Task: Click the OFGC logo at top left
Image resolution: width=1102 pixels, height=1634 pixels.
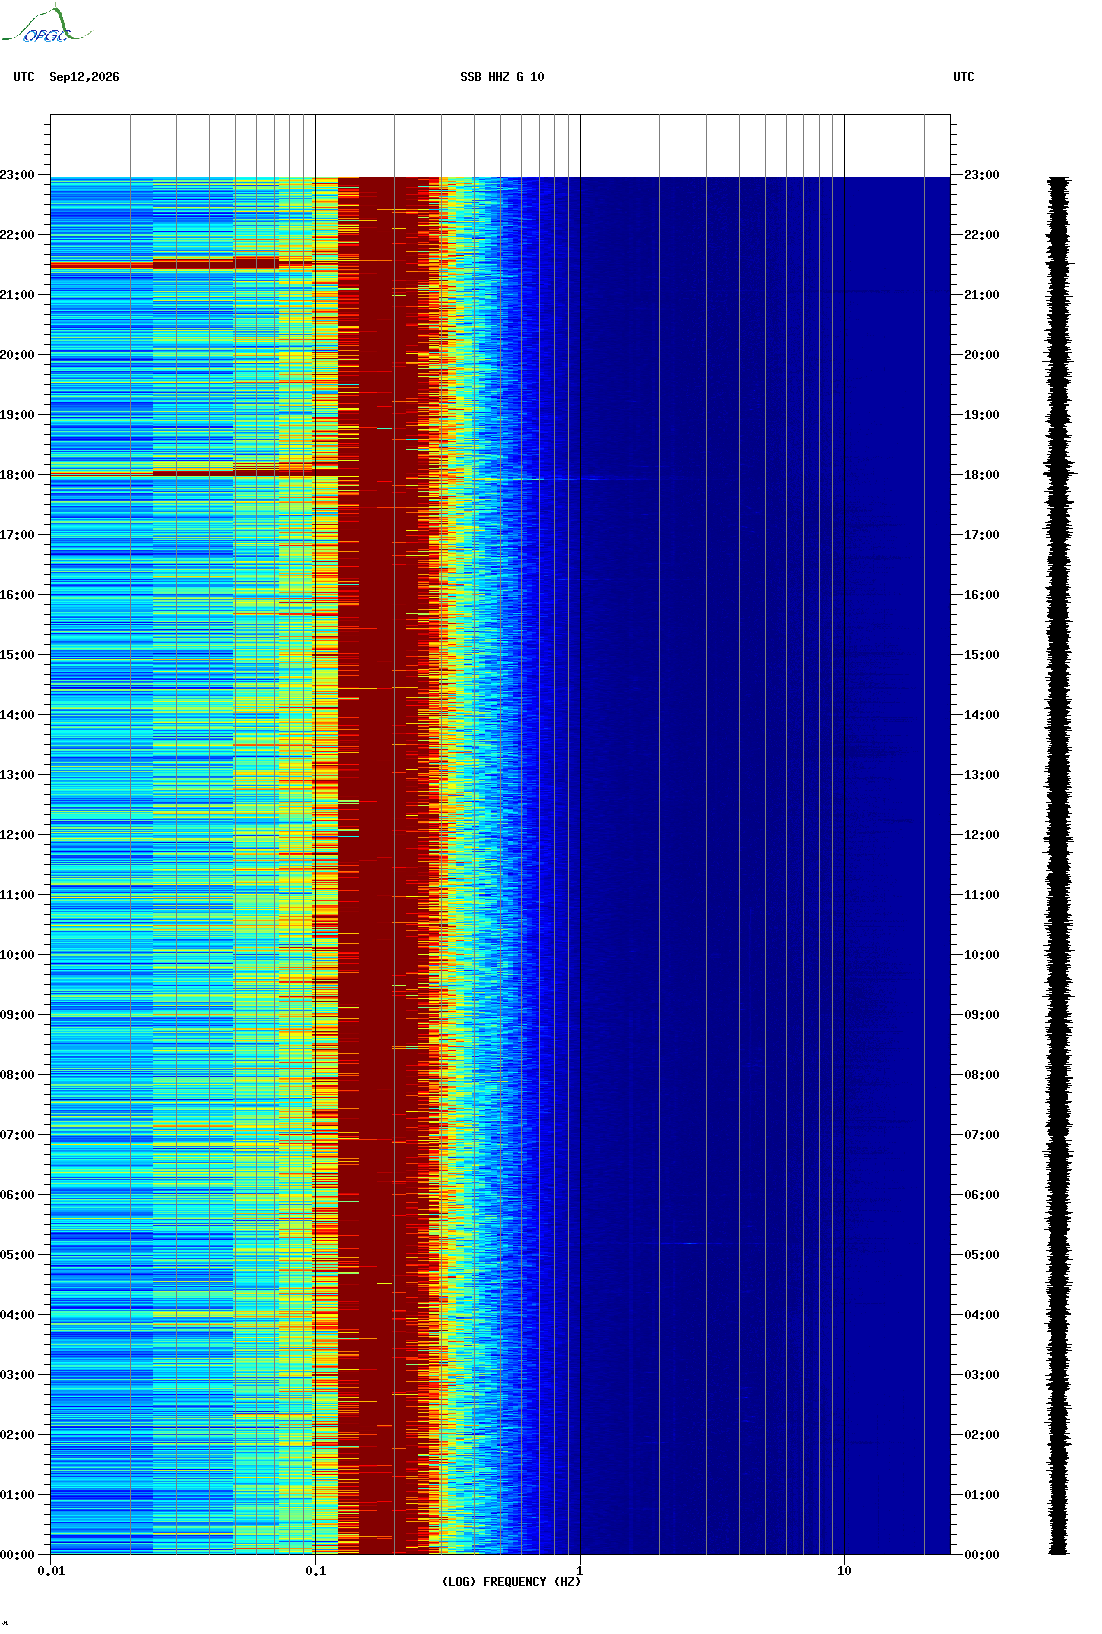Action: point(46,25)
